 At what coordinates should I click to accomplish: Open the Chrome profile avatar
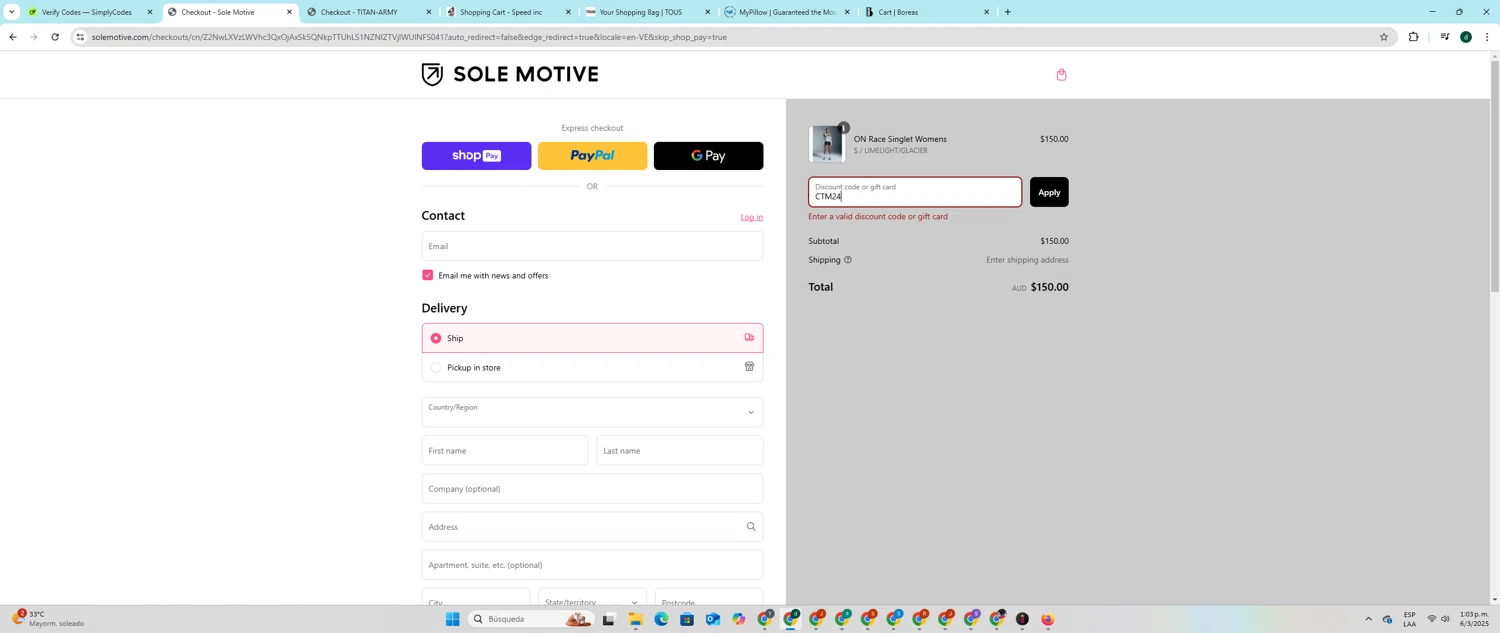1466,37
